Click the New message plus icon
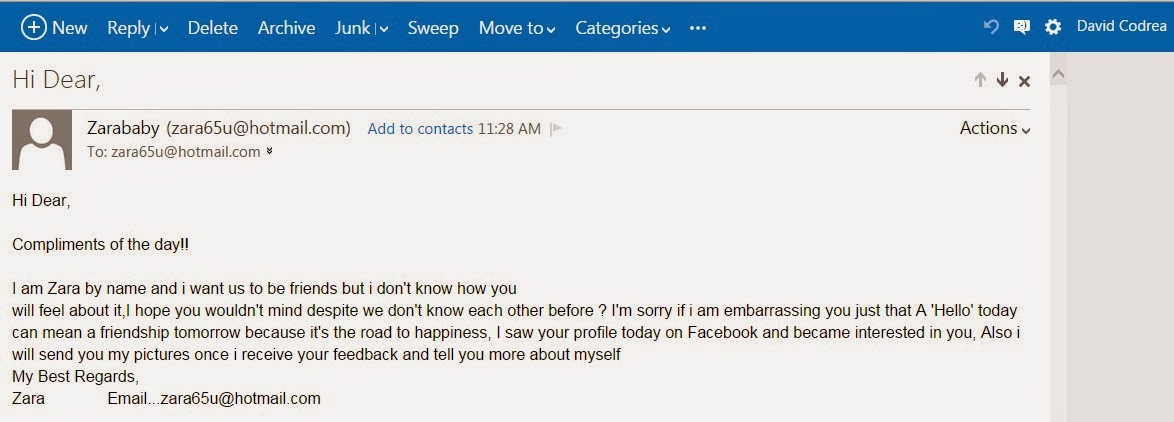The width and height of the screenshot is (1174, 422). coord(34,28)
